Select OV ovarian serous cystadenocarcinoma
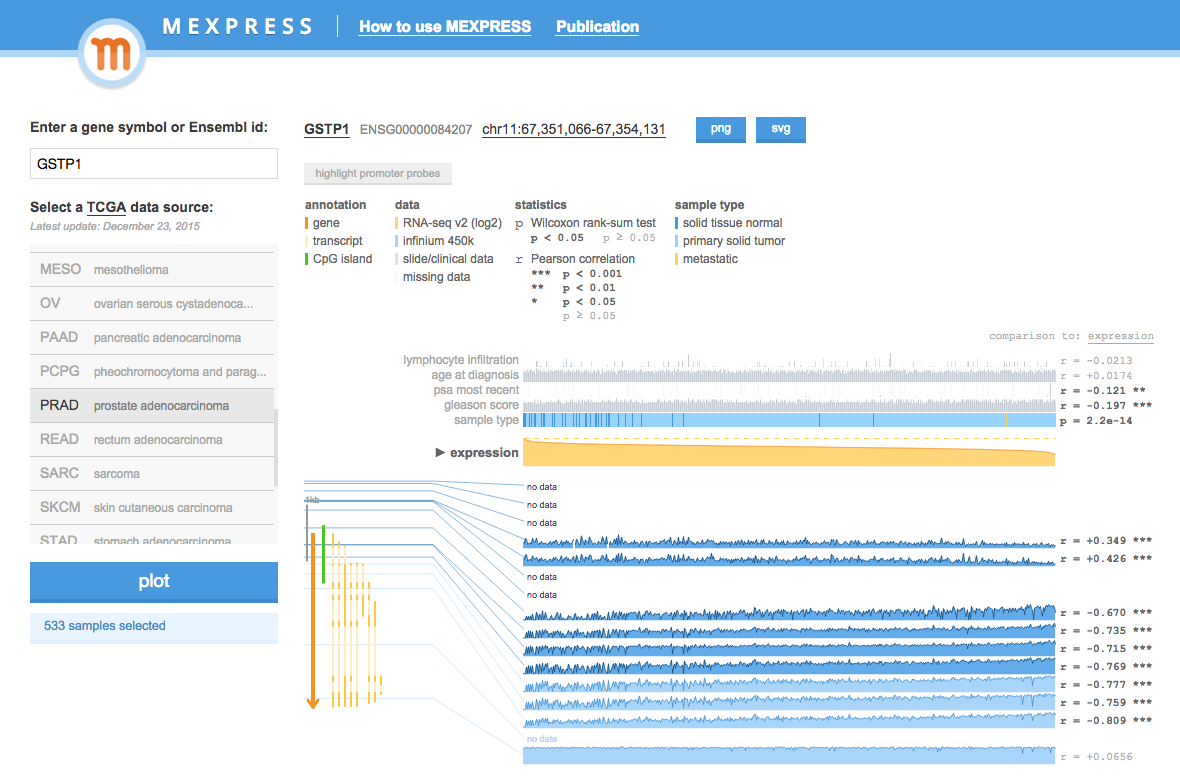The width and height of the screenshot is (1180, 780). point(152,303)
